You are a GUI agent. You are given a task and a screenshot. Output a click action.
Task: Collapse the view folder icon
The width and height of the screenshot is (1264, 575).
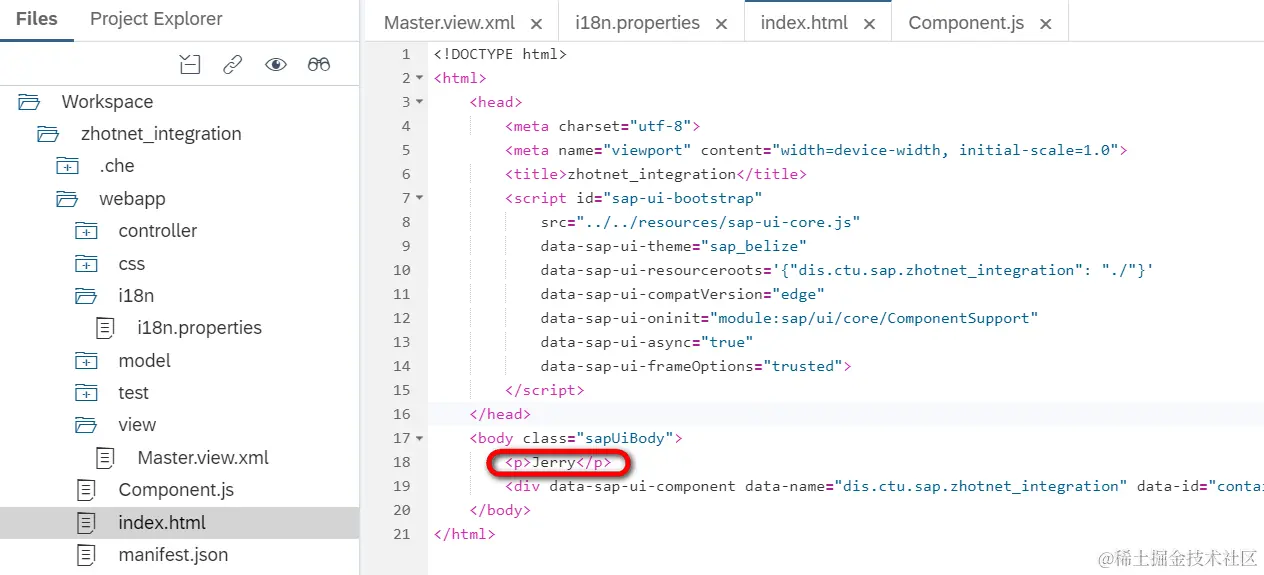[x=86, y=425]
